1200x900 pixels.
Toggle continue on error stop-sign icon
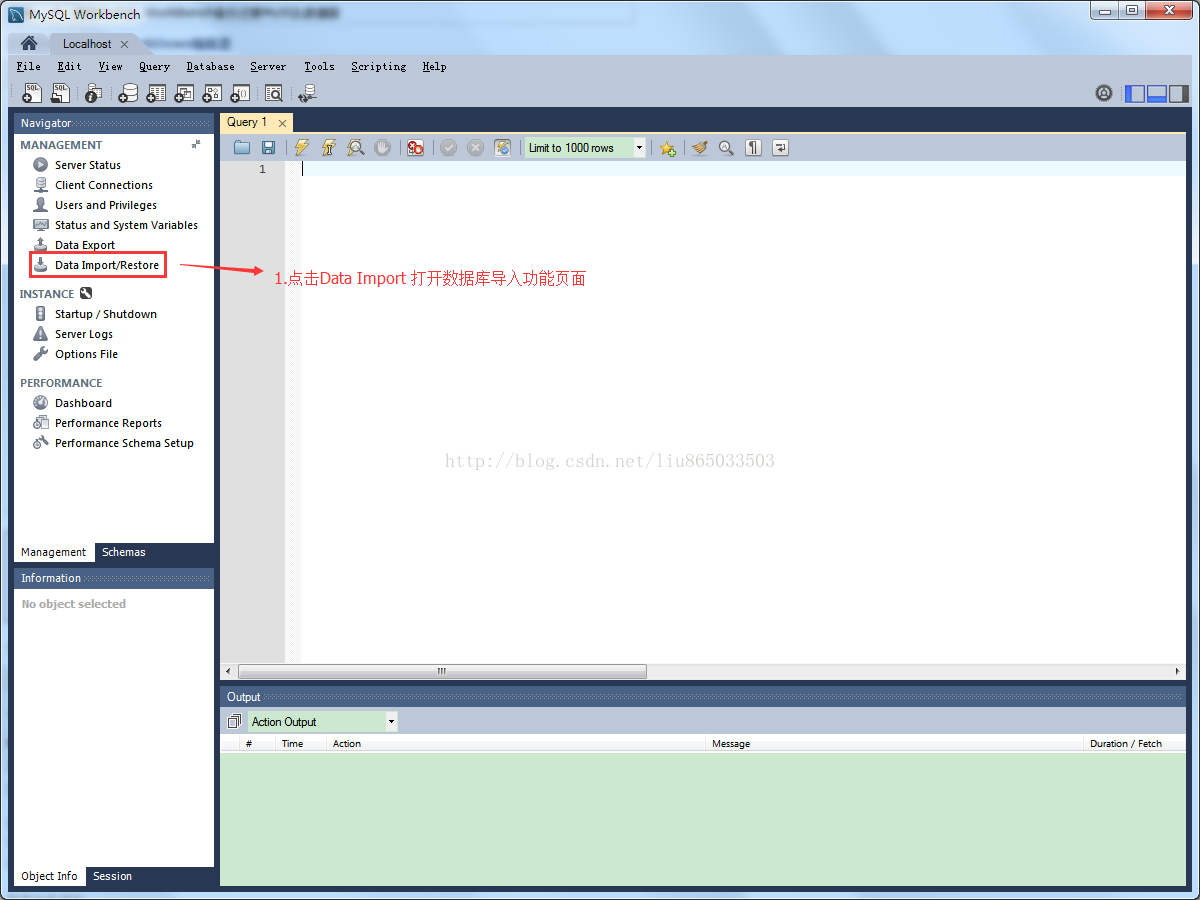[415, 148]
